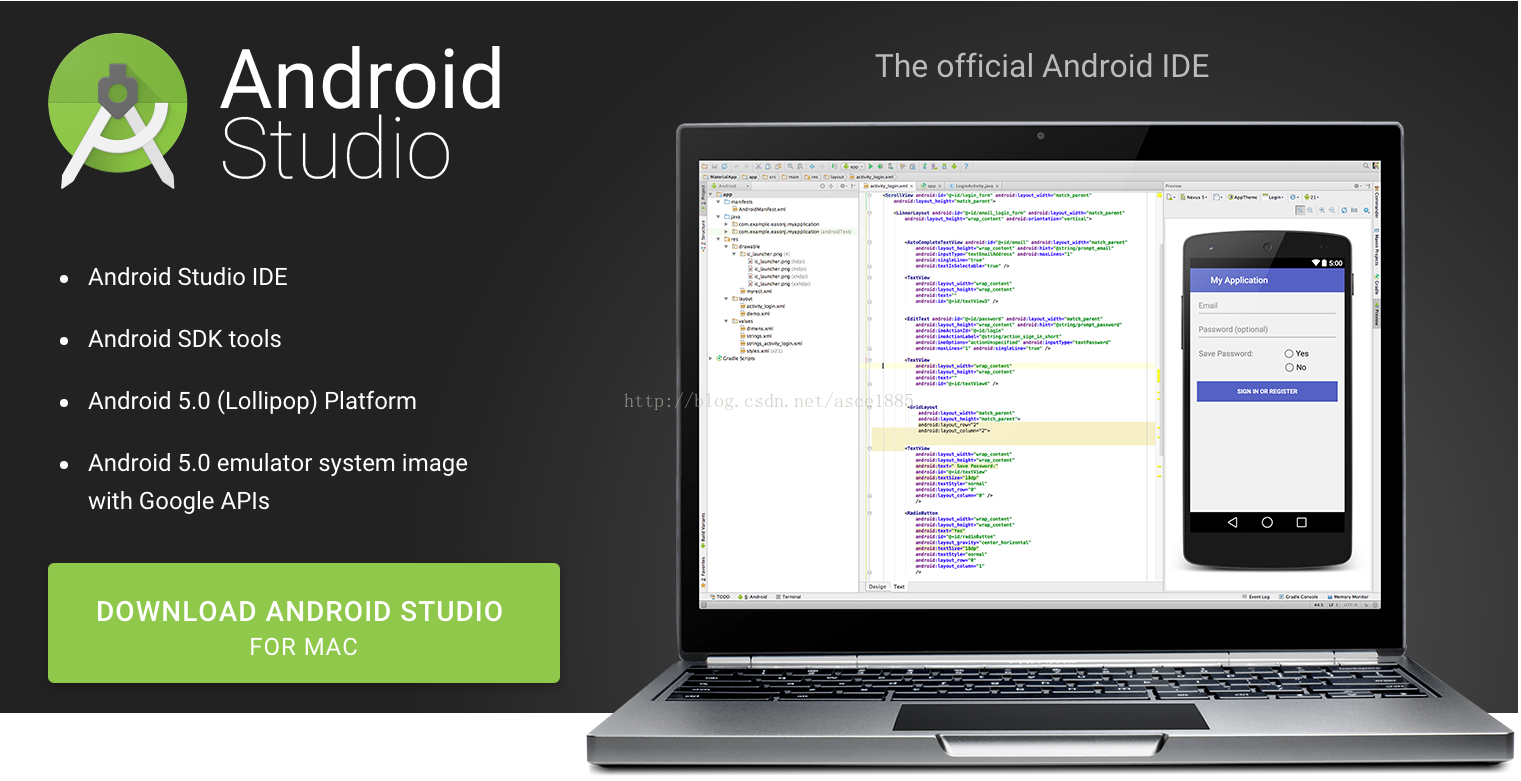Viewport: 1521px width, 781px height.
Task: Select dimens.xml in the project tree
Action: (758, 328)
